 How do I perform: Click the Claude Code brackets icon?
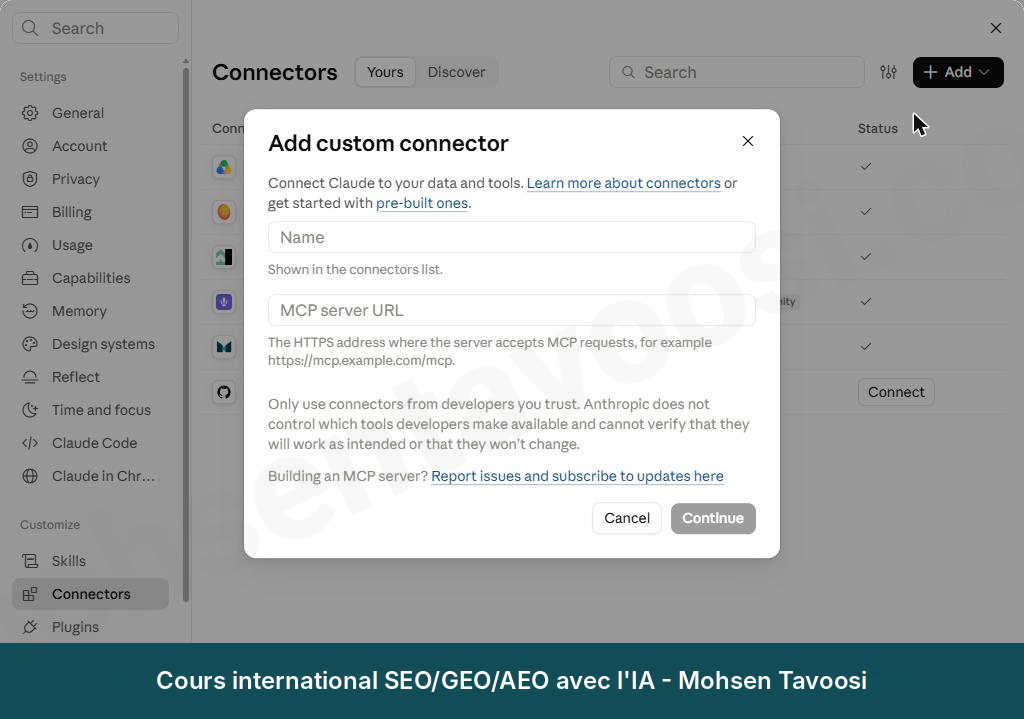(30, 443)
